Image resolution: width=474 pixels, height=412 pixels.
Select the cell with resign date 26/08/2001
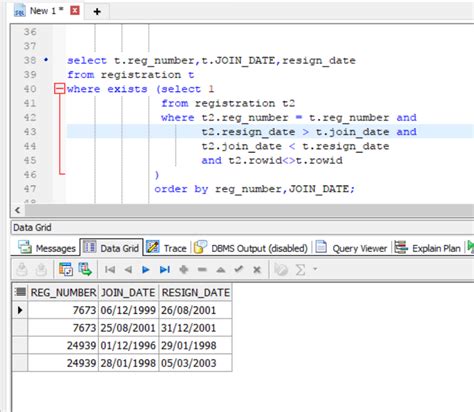(x=195, y=310)
